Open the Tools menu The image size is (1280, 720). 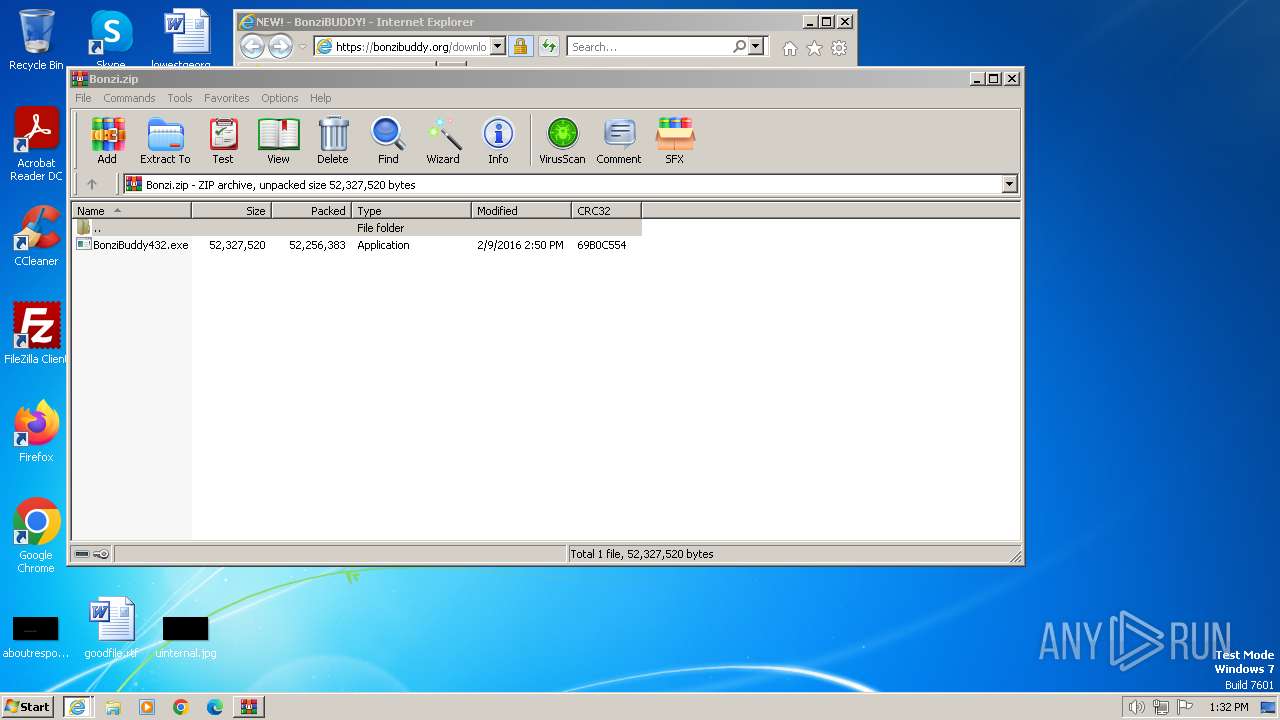180,98
